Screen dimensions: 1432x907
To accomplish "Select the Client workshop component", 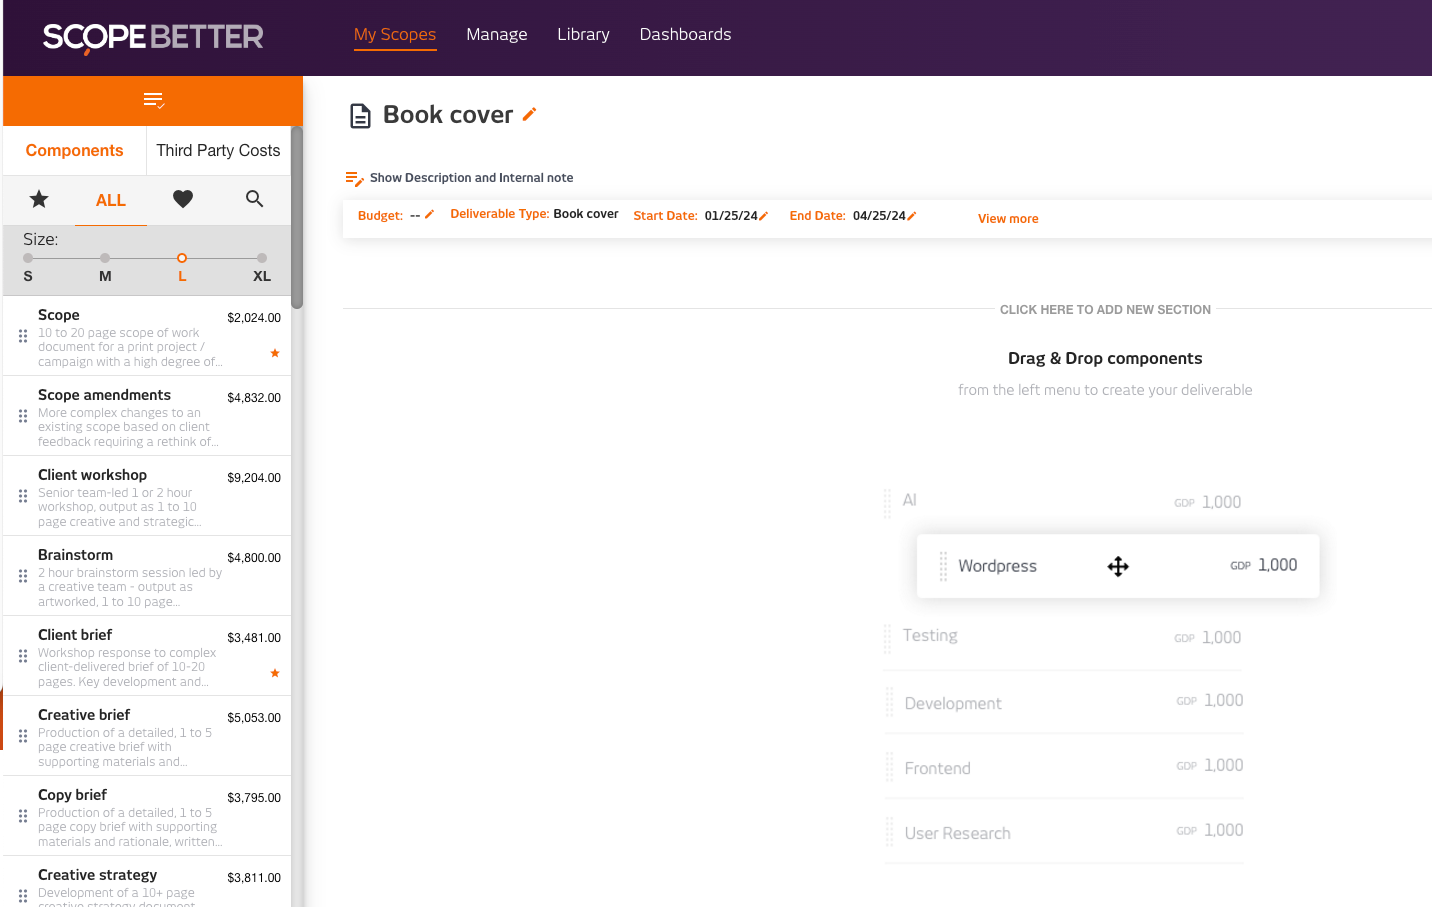I will tap(147, 496).
